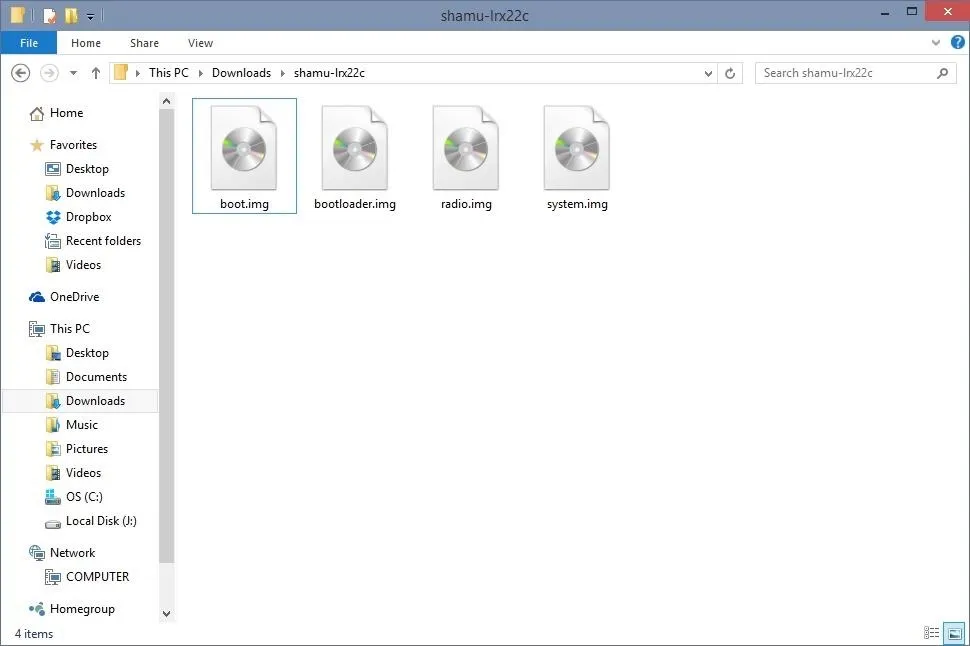Select Network in the navigation pane
This screenshot has width=970, height=646.
(x=72, y=553)
